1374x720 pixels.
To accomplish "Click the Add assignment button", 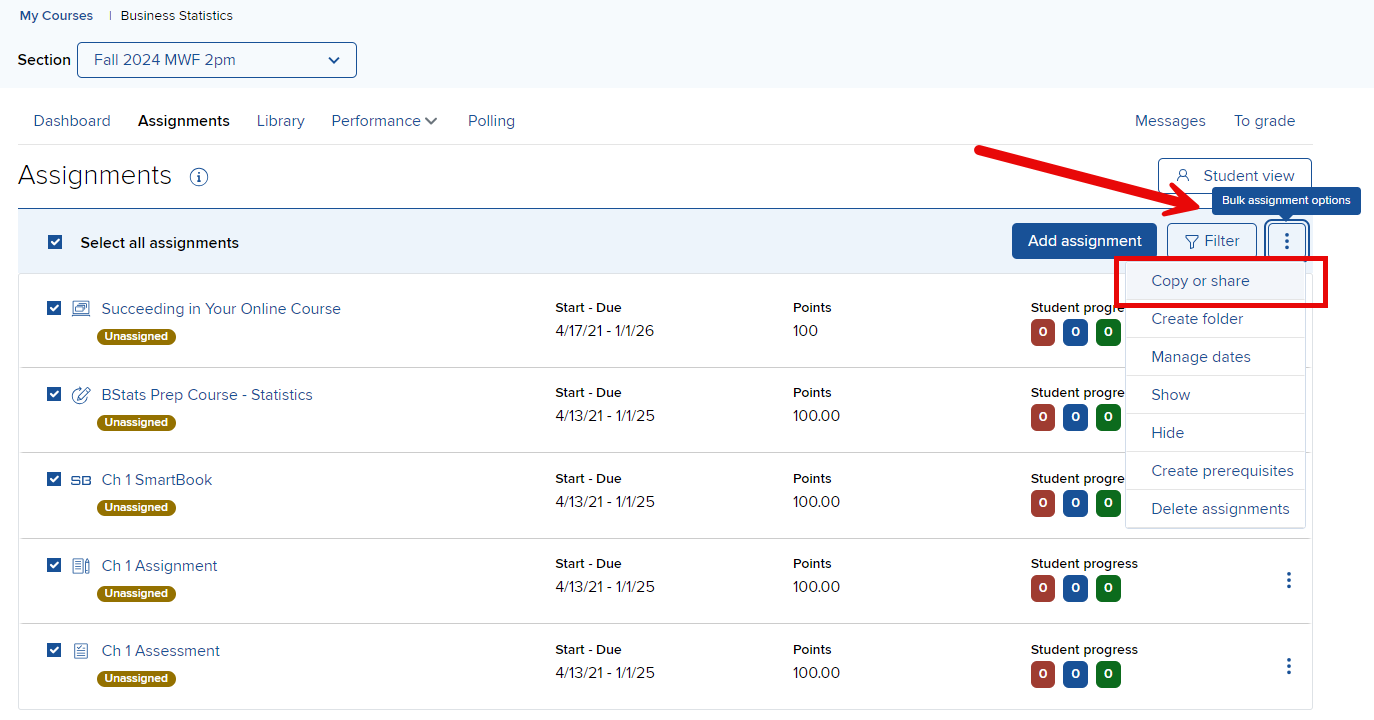I will (x=1084, y=241).
